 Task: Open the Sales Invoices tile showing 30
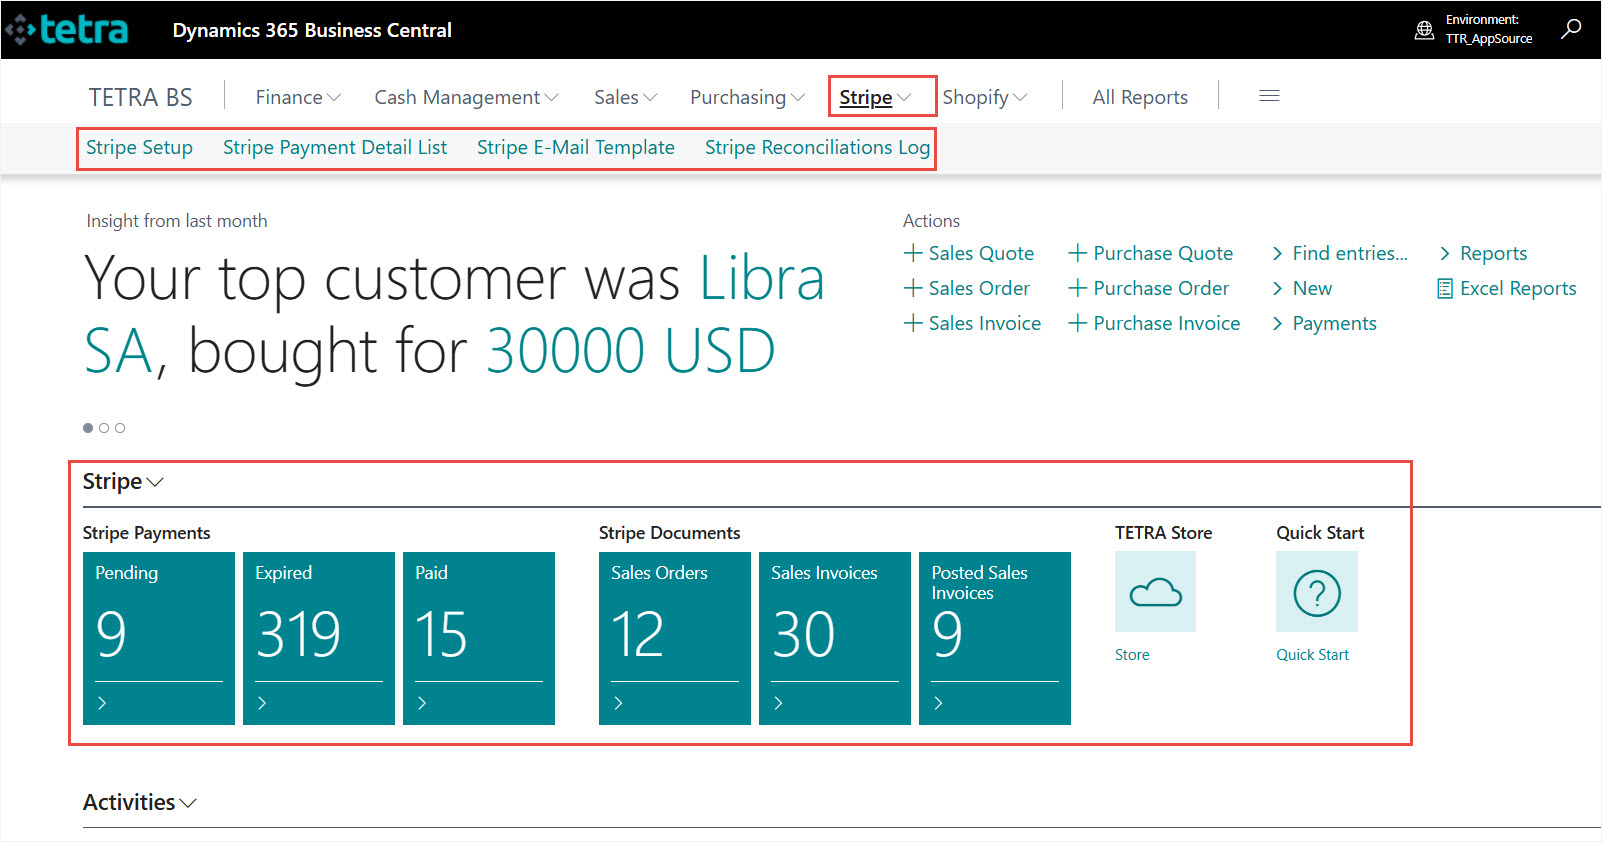pos(834,637)
